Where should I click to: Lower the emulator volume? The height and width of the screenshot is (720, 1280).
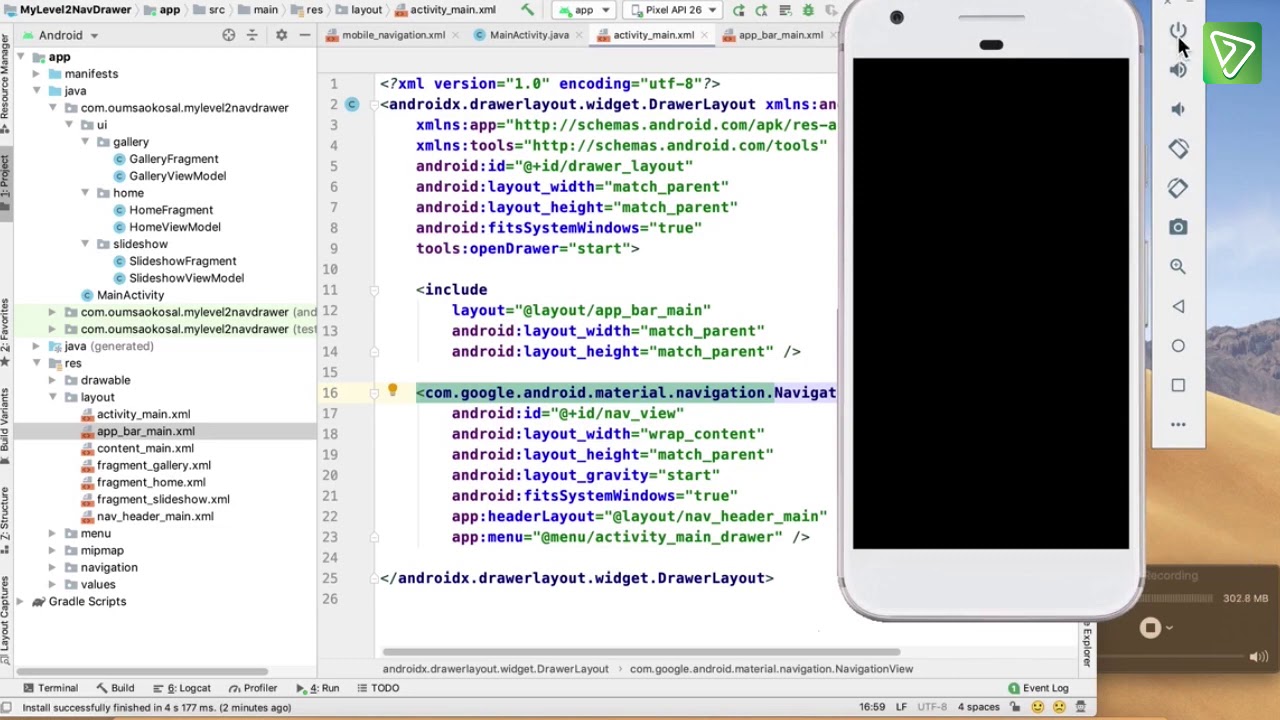click(1178, 109)
